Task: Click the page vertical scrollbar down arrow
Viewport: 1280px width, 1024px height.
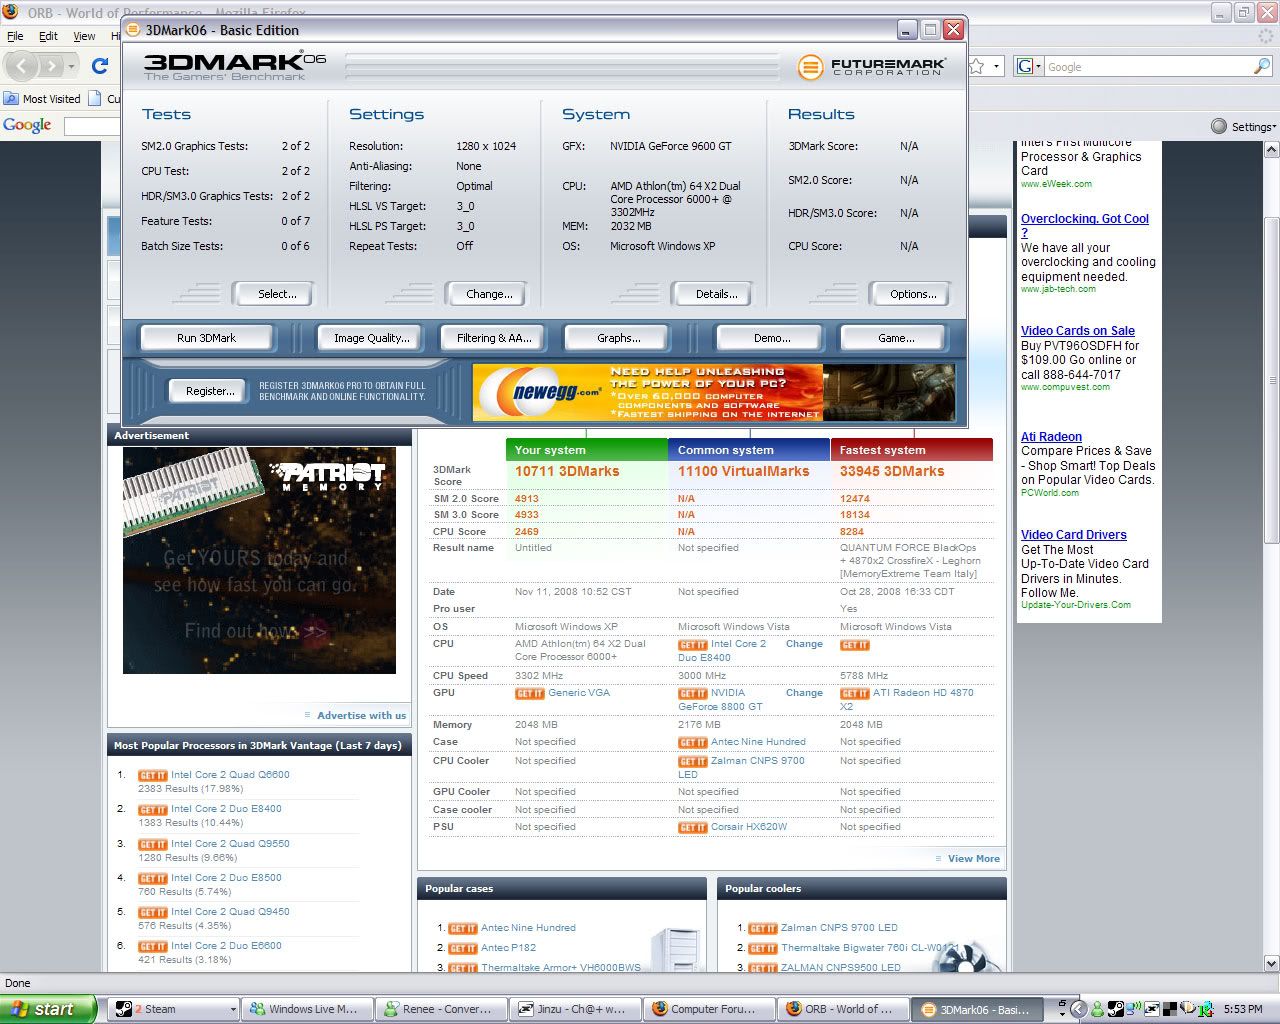Action: tap(1271, 964)
